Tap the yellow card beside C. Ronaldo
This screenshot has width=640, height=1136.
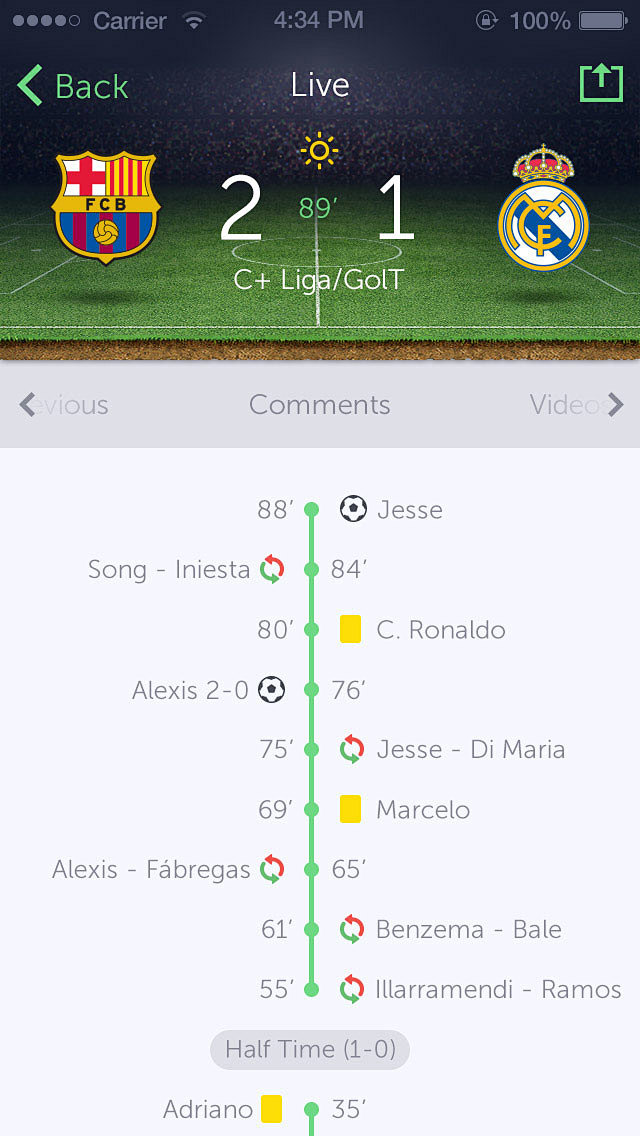click(x=350, y=629)
